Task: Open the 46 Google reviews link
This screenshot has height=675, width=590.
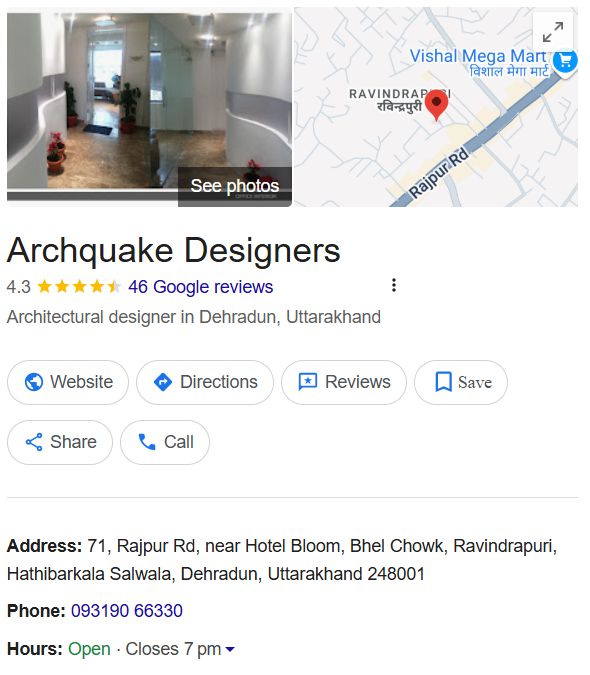Action: (201, 287)
